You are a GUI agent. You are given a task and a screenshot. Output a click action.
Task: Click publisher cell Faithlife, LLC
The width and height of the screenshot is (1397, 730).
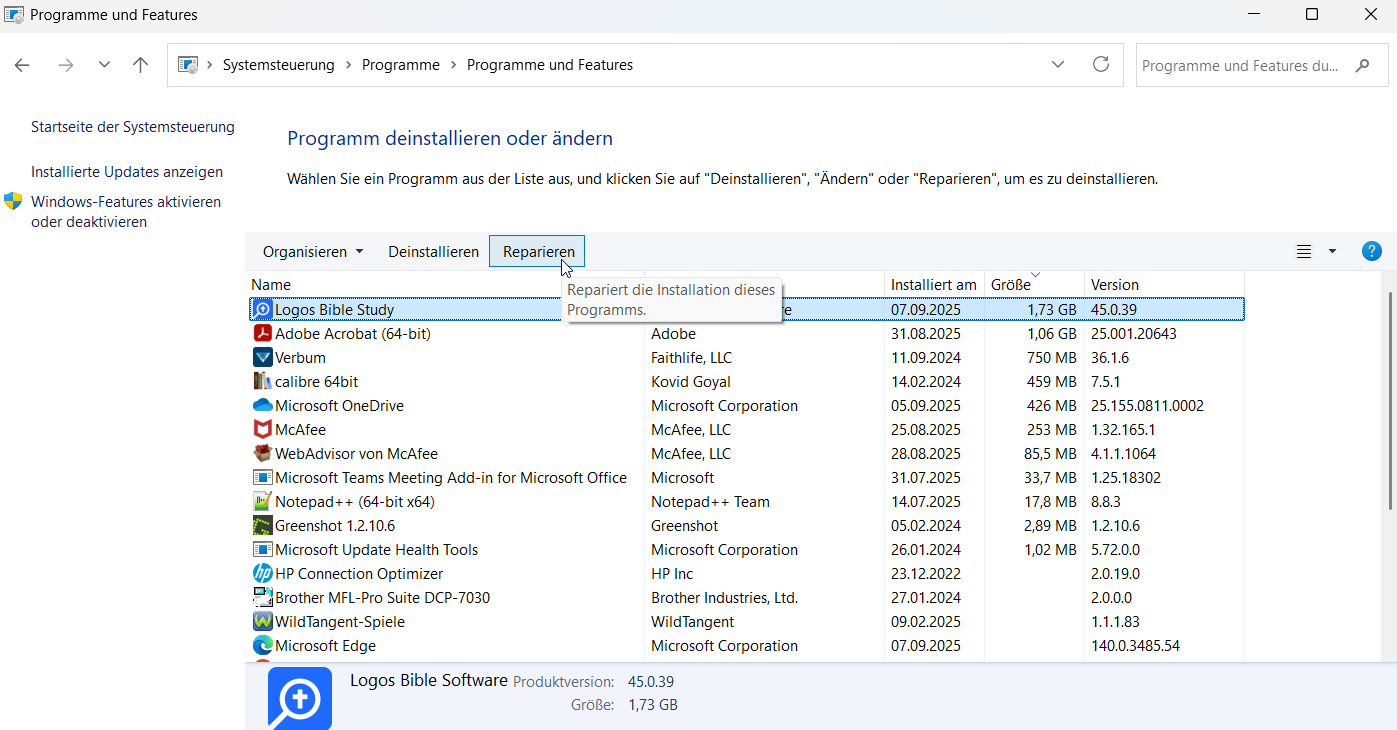(691, 357)
